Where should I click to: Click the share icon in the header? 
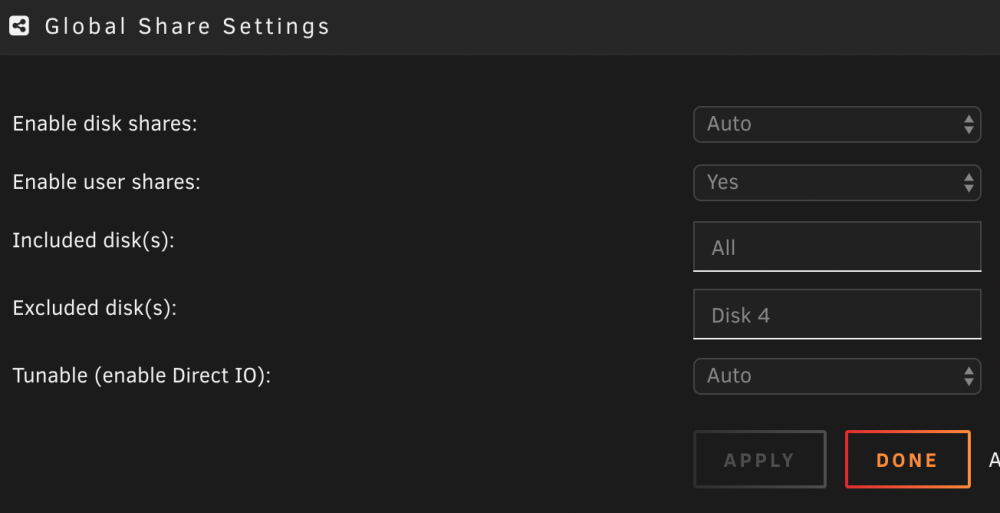(19, 26)
